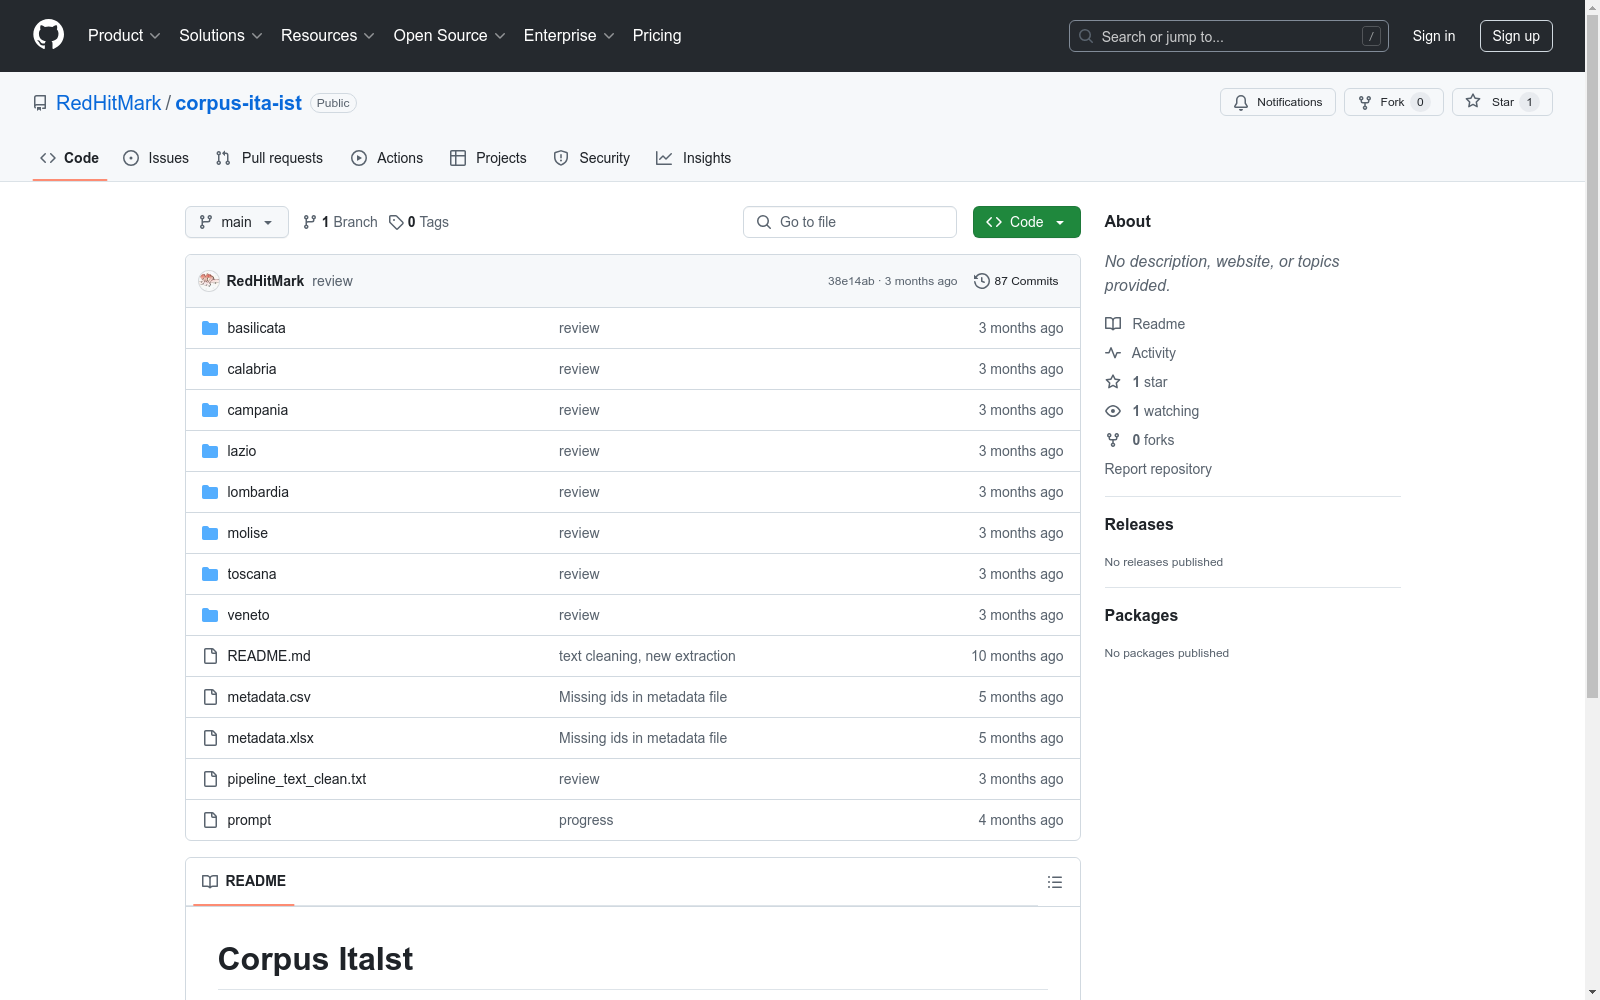Fork the repository with the Fork button
Screen dimensions: 1600x1000
1394,102
